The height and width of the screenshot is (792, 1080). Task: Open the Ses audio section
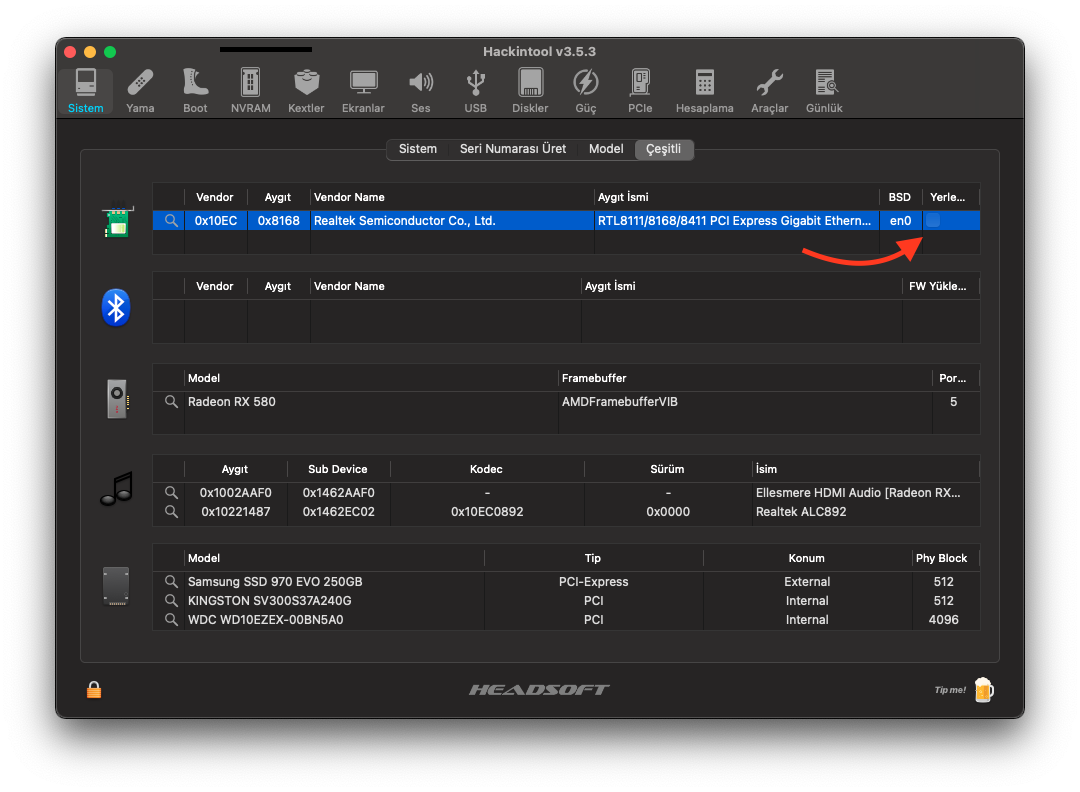point(421,90)
